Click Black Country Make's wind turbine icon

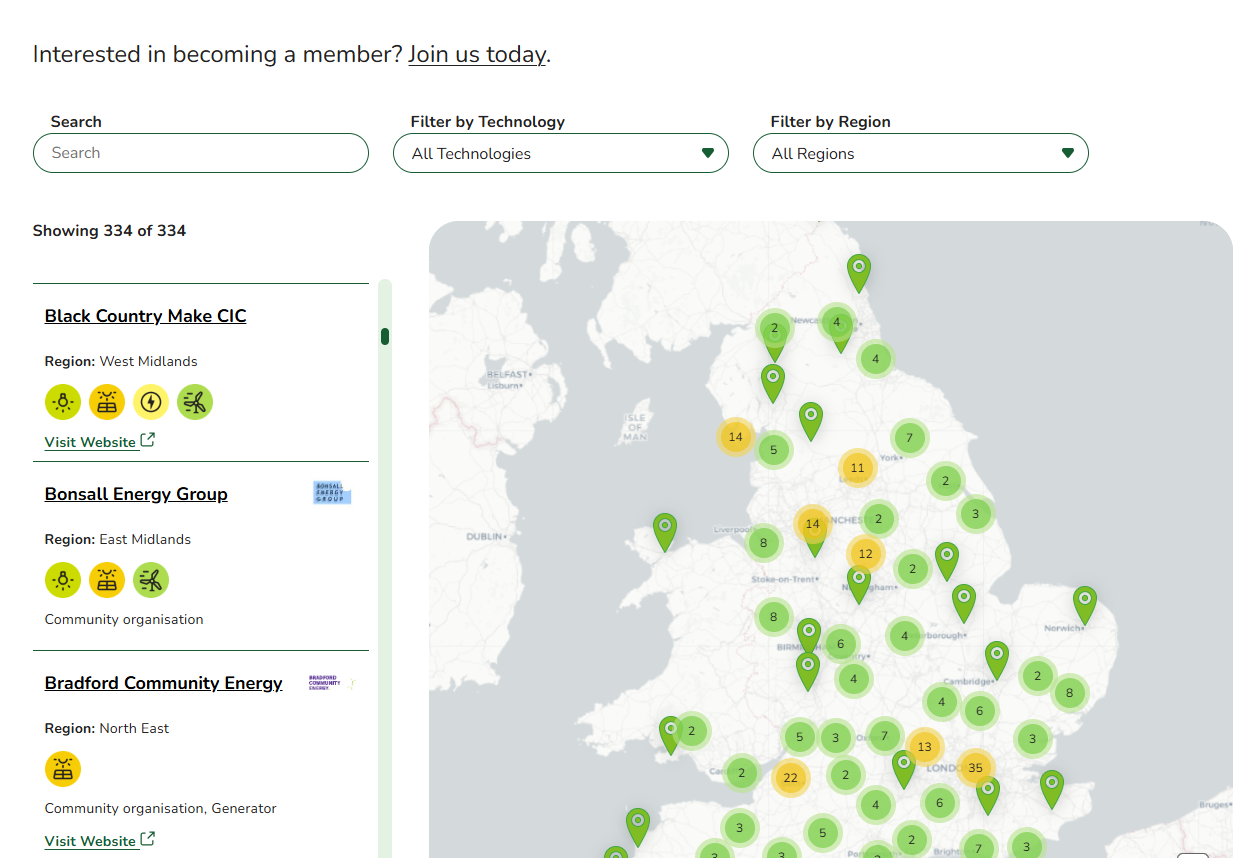pos(195,402)
